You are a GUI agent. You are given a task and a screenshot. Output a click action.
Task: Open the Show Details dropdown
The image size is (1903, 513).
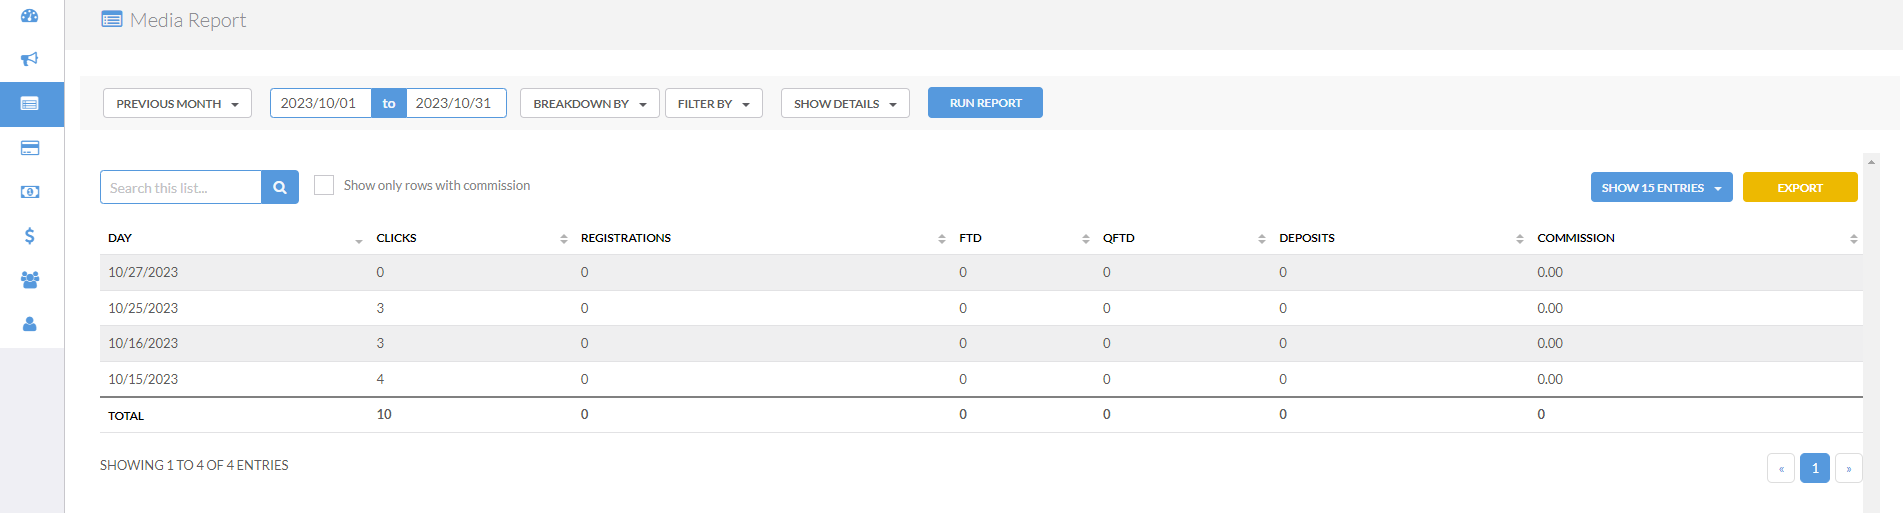point(845,103)
